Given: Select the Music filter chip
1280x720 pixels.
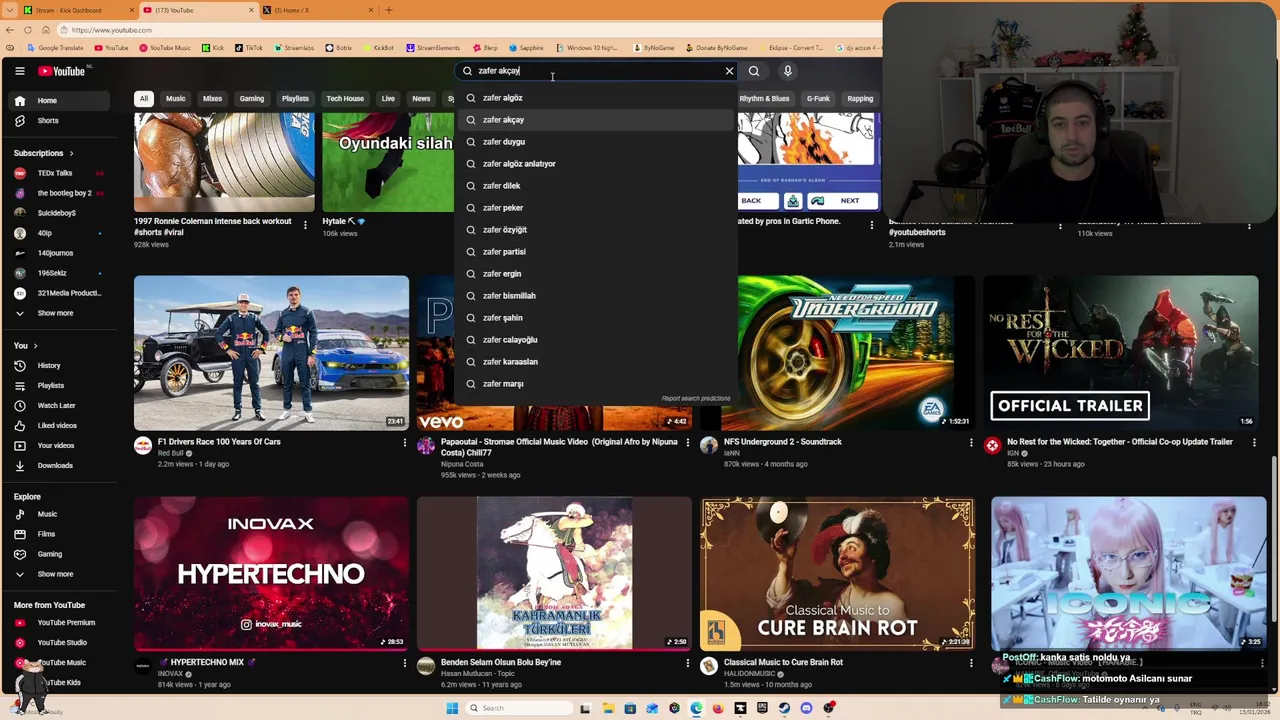Looking at the screenshot, I should pyautogui.click(x=176, y=99).
